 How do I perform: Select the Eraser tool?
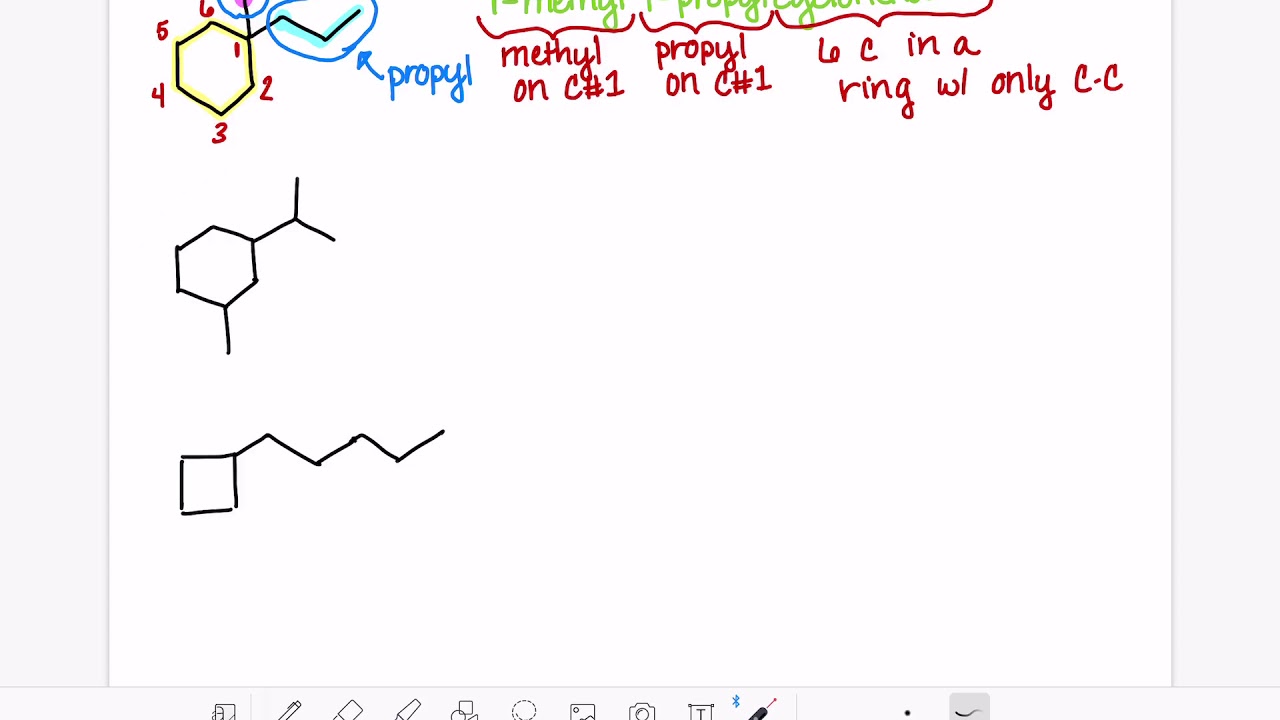pyautogui.click(x=348, y=711)
